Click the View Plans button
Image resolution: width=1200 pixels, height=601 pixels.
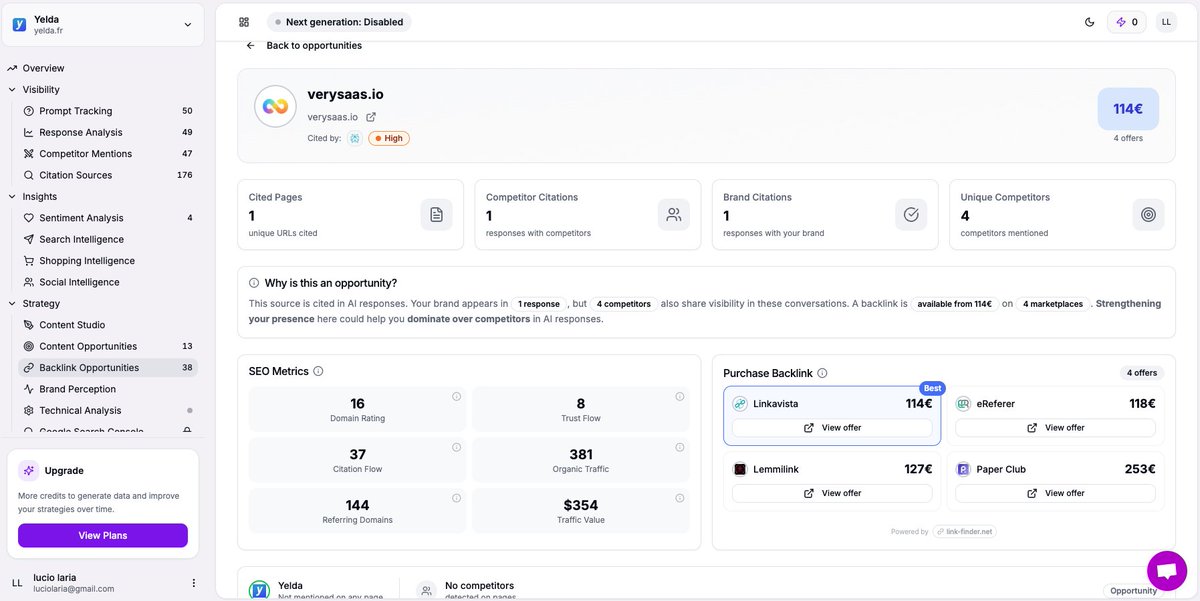[103, 535]
